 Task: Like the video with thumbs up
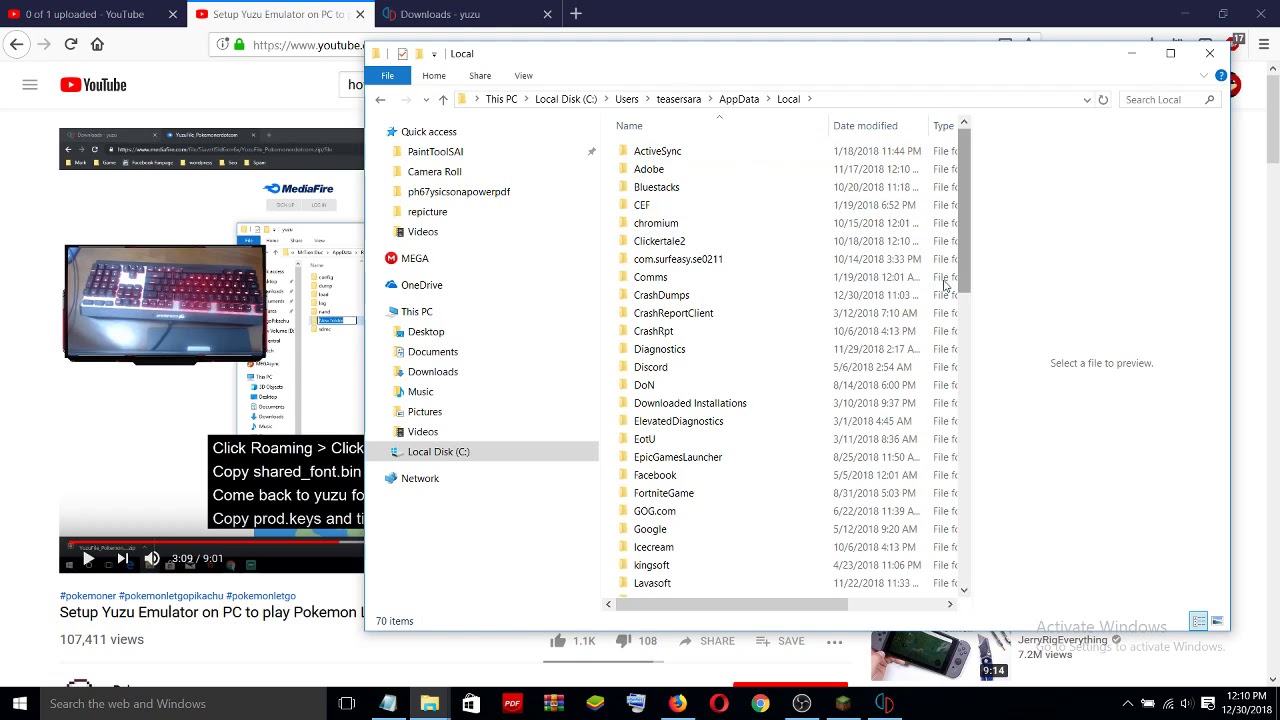(558, 641)
